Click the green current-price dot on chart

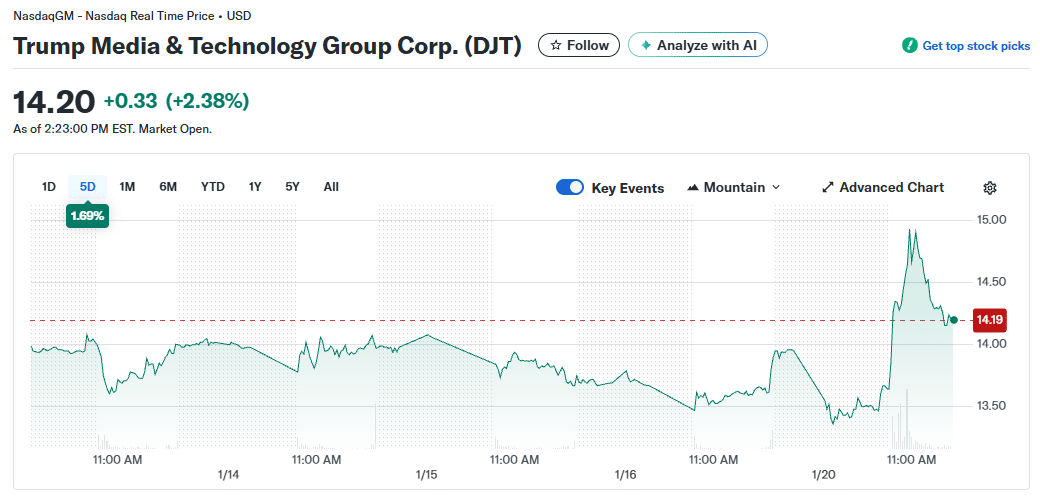pos(954,320)
